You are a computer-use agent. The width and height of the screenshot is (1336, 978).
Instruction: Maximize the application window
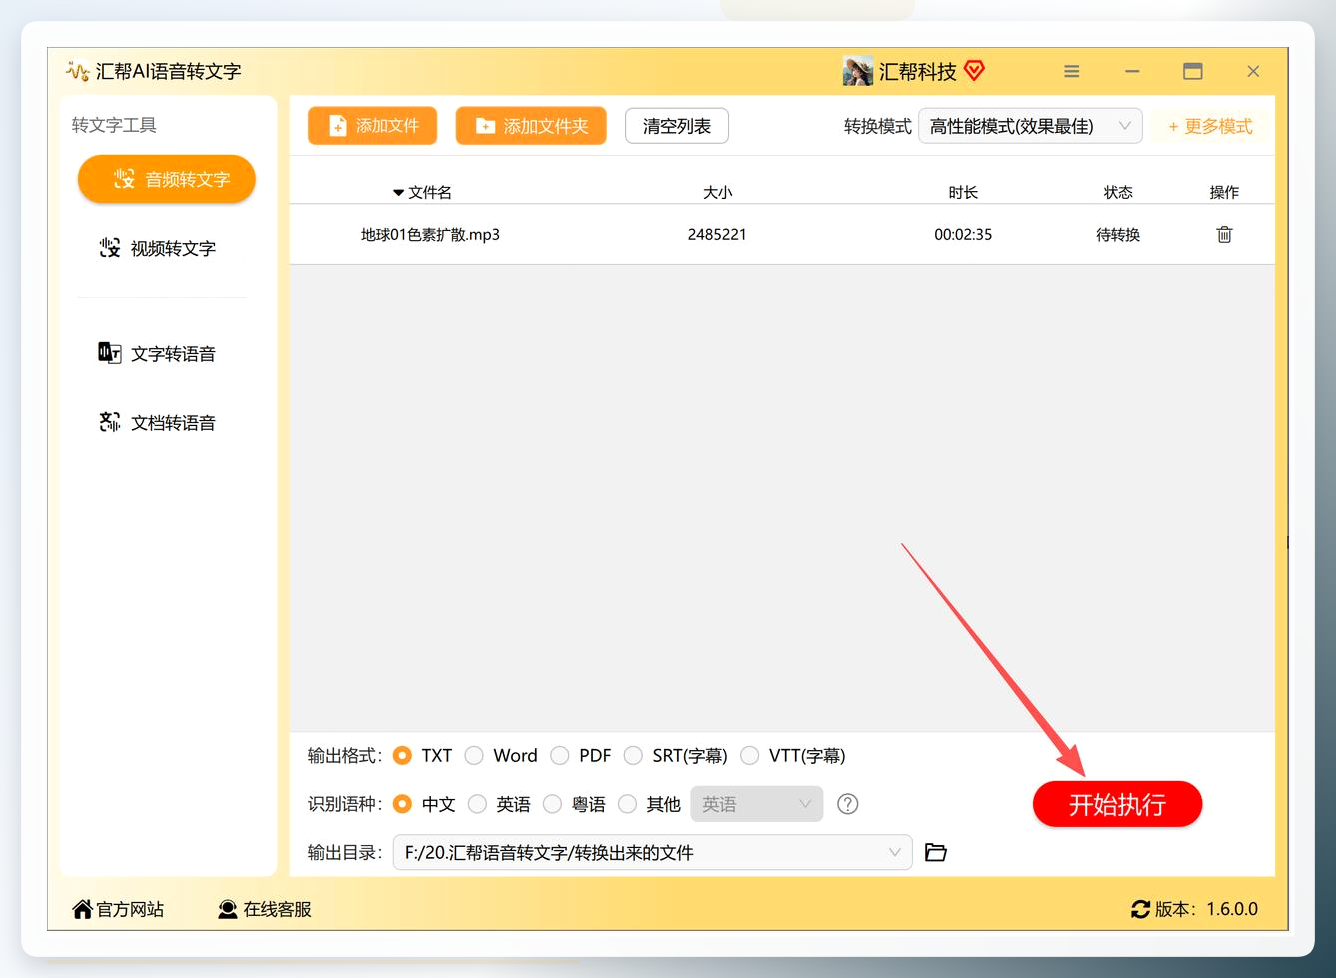click(1193, 71)
